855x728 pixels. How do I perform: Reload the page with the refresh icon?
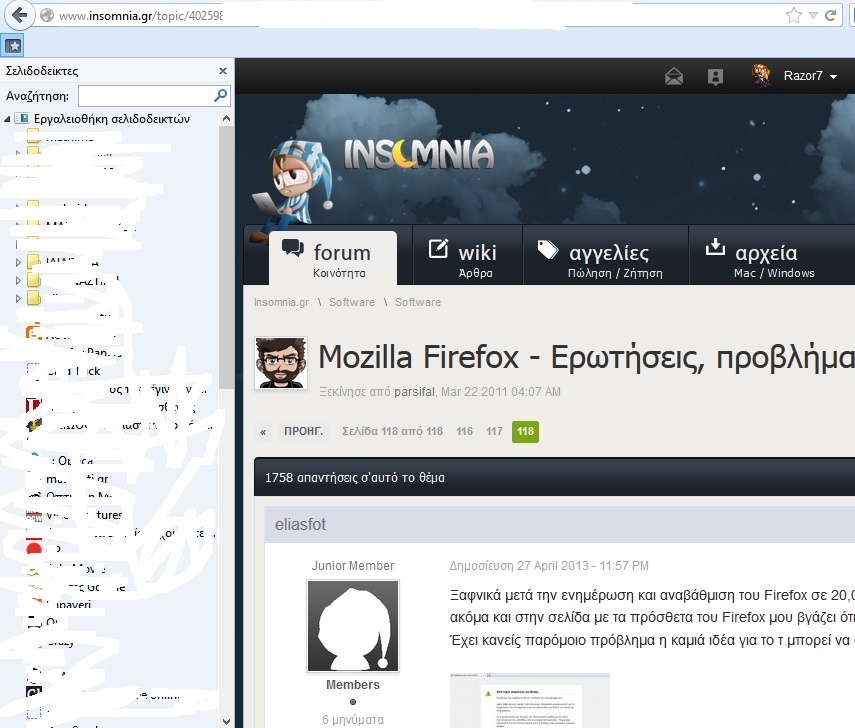[x=831, y=15]
